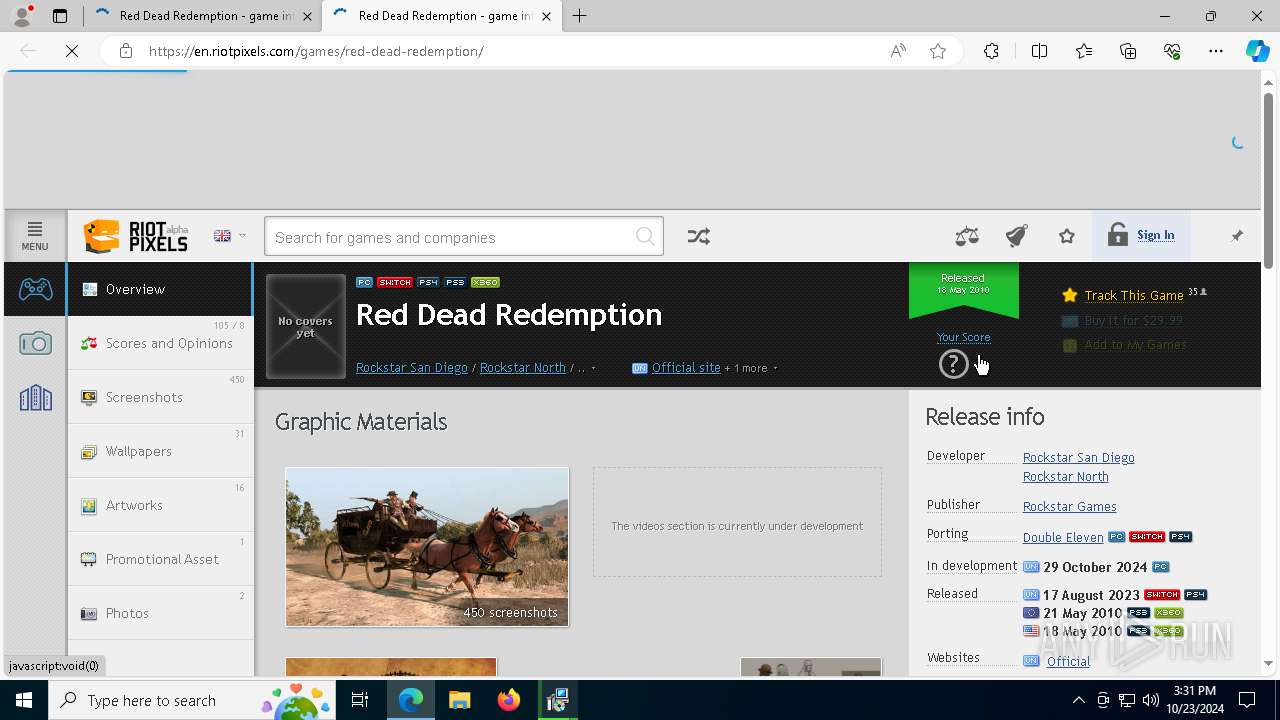Viewport: 1280px width, 720px height.
Task: Open Rockstar San Diego in Release info
Action: pos(1078,457)
